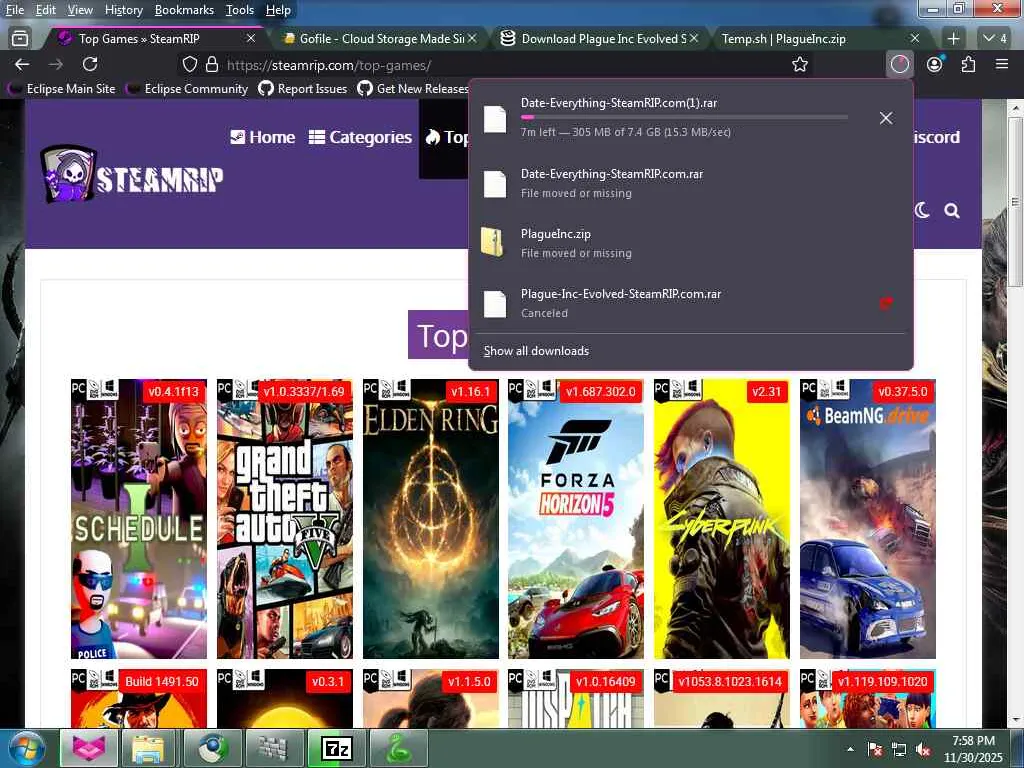Screen dimensions: 1024x768
Task: Show hidden system tray icons arrow
Action: coord(850,749)
